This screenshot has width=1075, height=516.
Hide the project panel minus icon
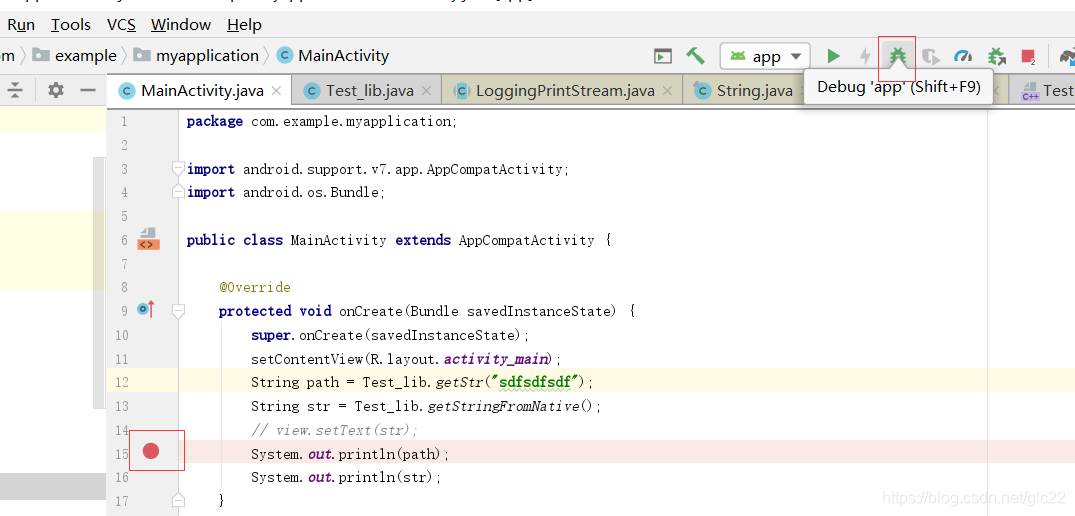pos(88,90)
